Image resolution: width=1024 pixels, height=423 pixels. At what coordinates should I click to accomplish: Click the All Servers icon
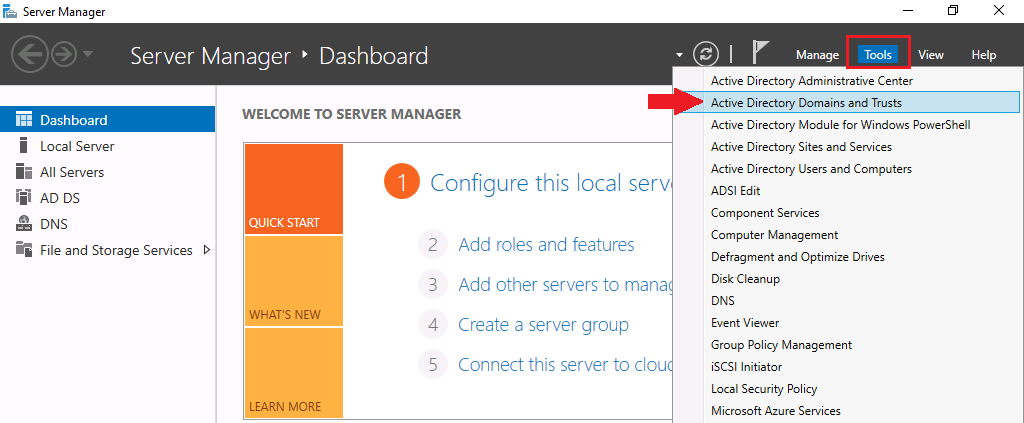tap(24, 172)
